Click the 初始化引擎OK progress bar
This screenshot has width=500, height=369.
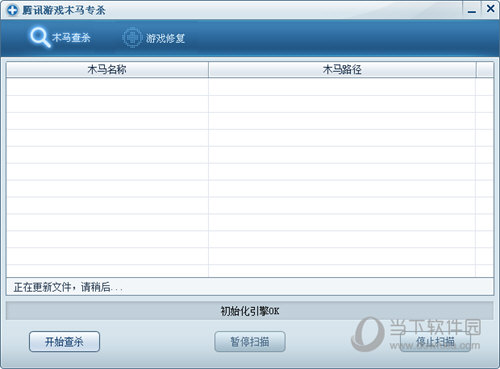pos(250,311)
